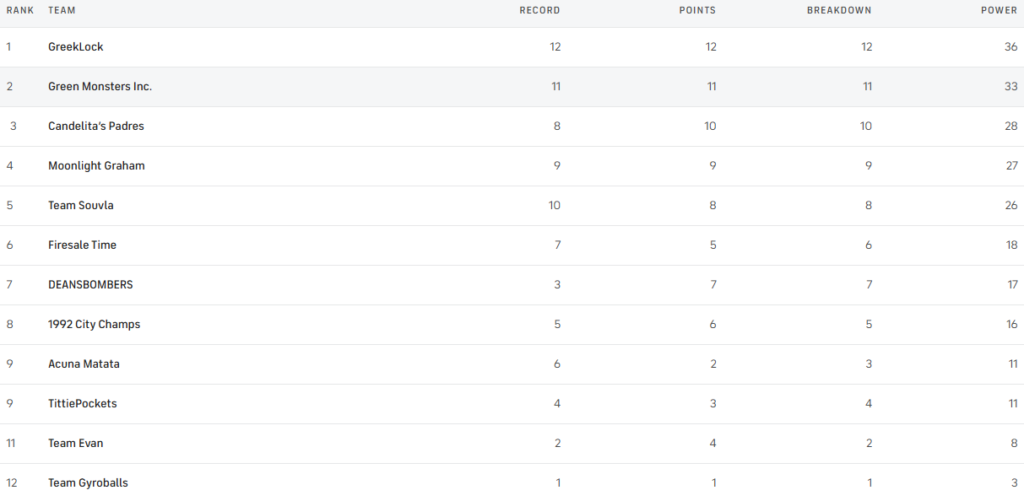Sort standings by POINTS column header
The image size is (1024, 501).
coord(695,10)
